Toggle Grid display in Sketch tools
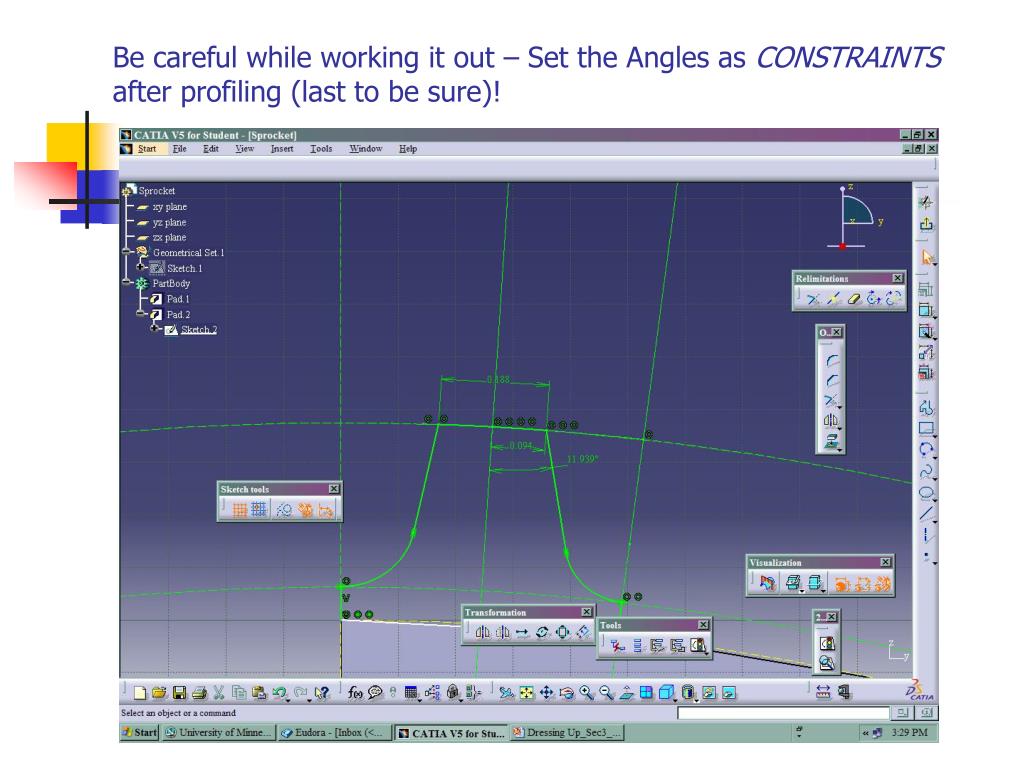This screenshot has height=768, width=1024. 240,510
